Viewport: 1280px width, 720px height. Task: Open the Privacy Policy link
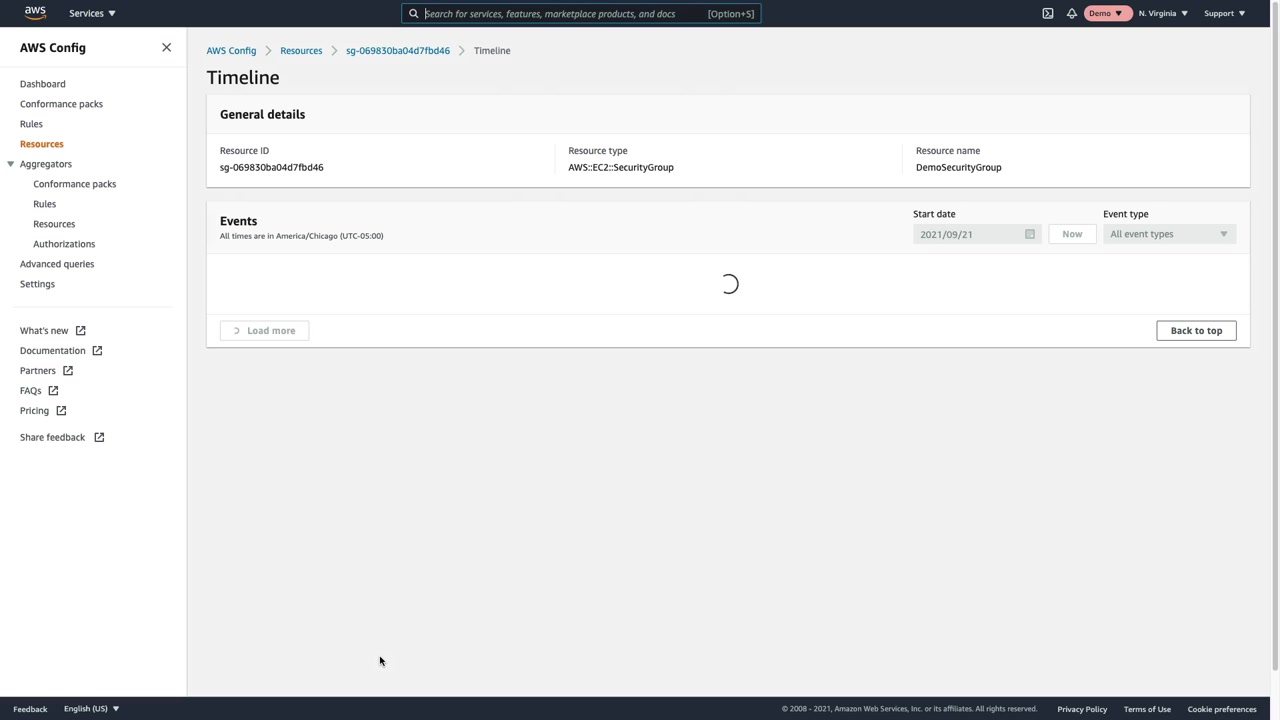point(1082,709)
